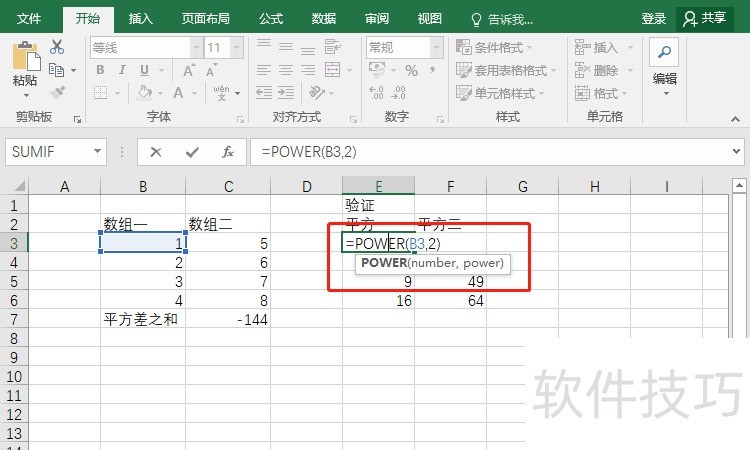Expand the formula bar
Viewport: 750px width, 450px height.
(x=736, y=152)
